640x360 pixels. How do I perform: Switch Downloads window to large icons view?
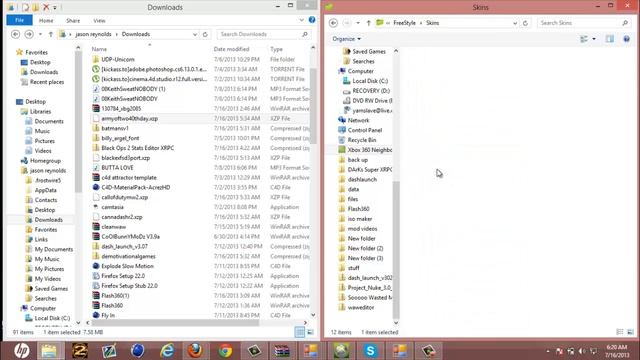click(x=311, y=332)
